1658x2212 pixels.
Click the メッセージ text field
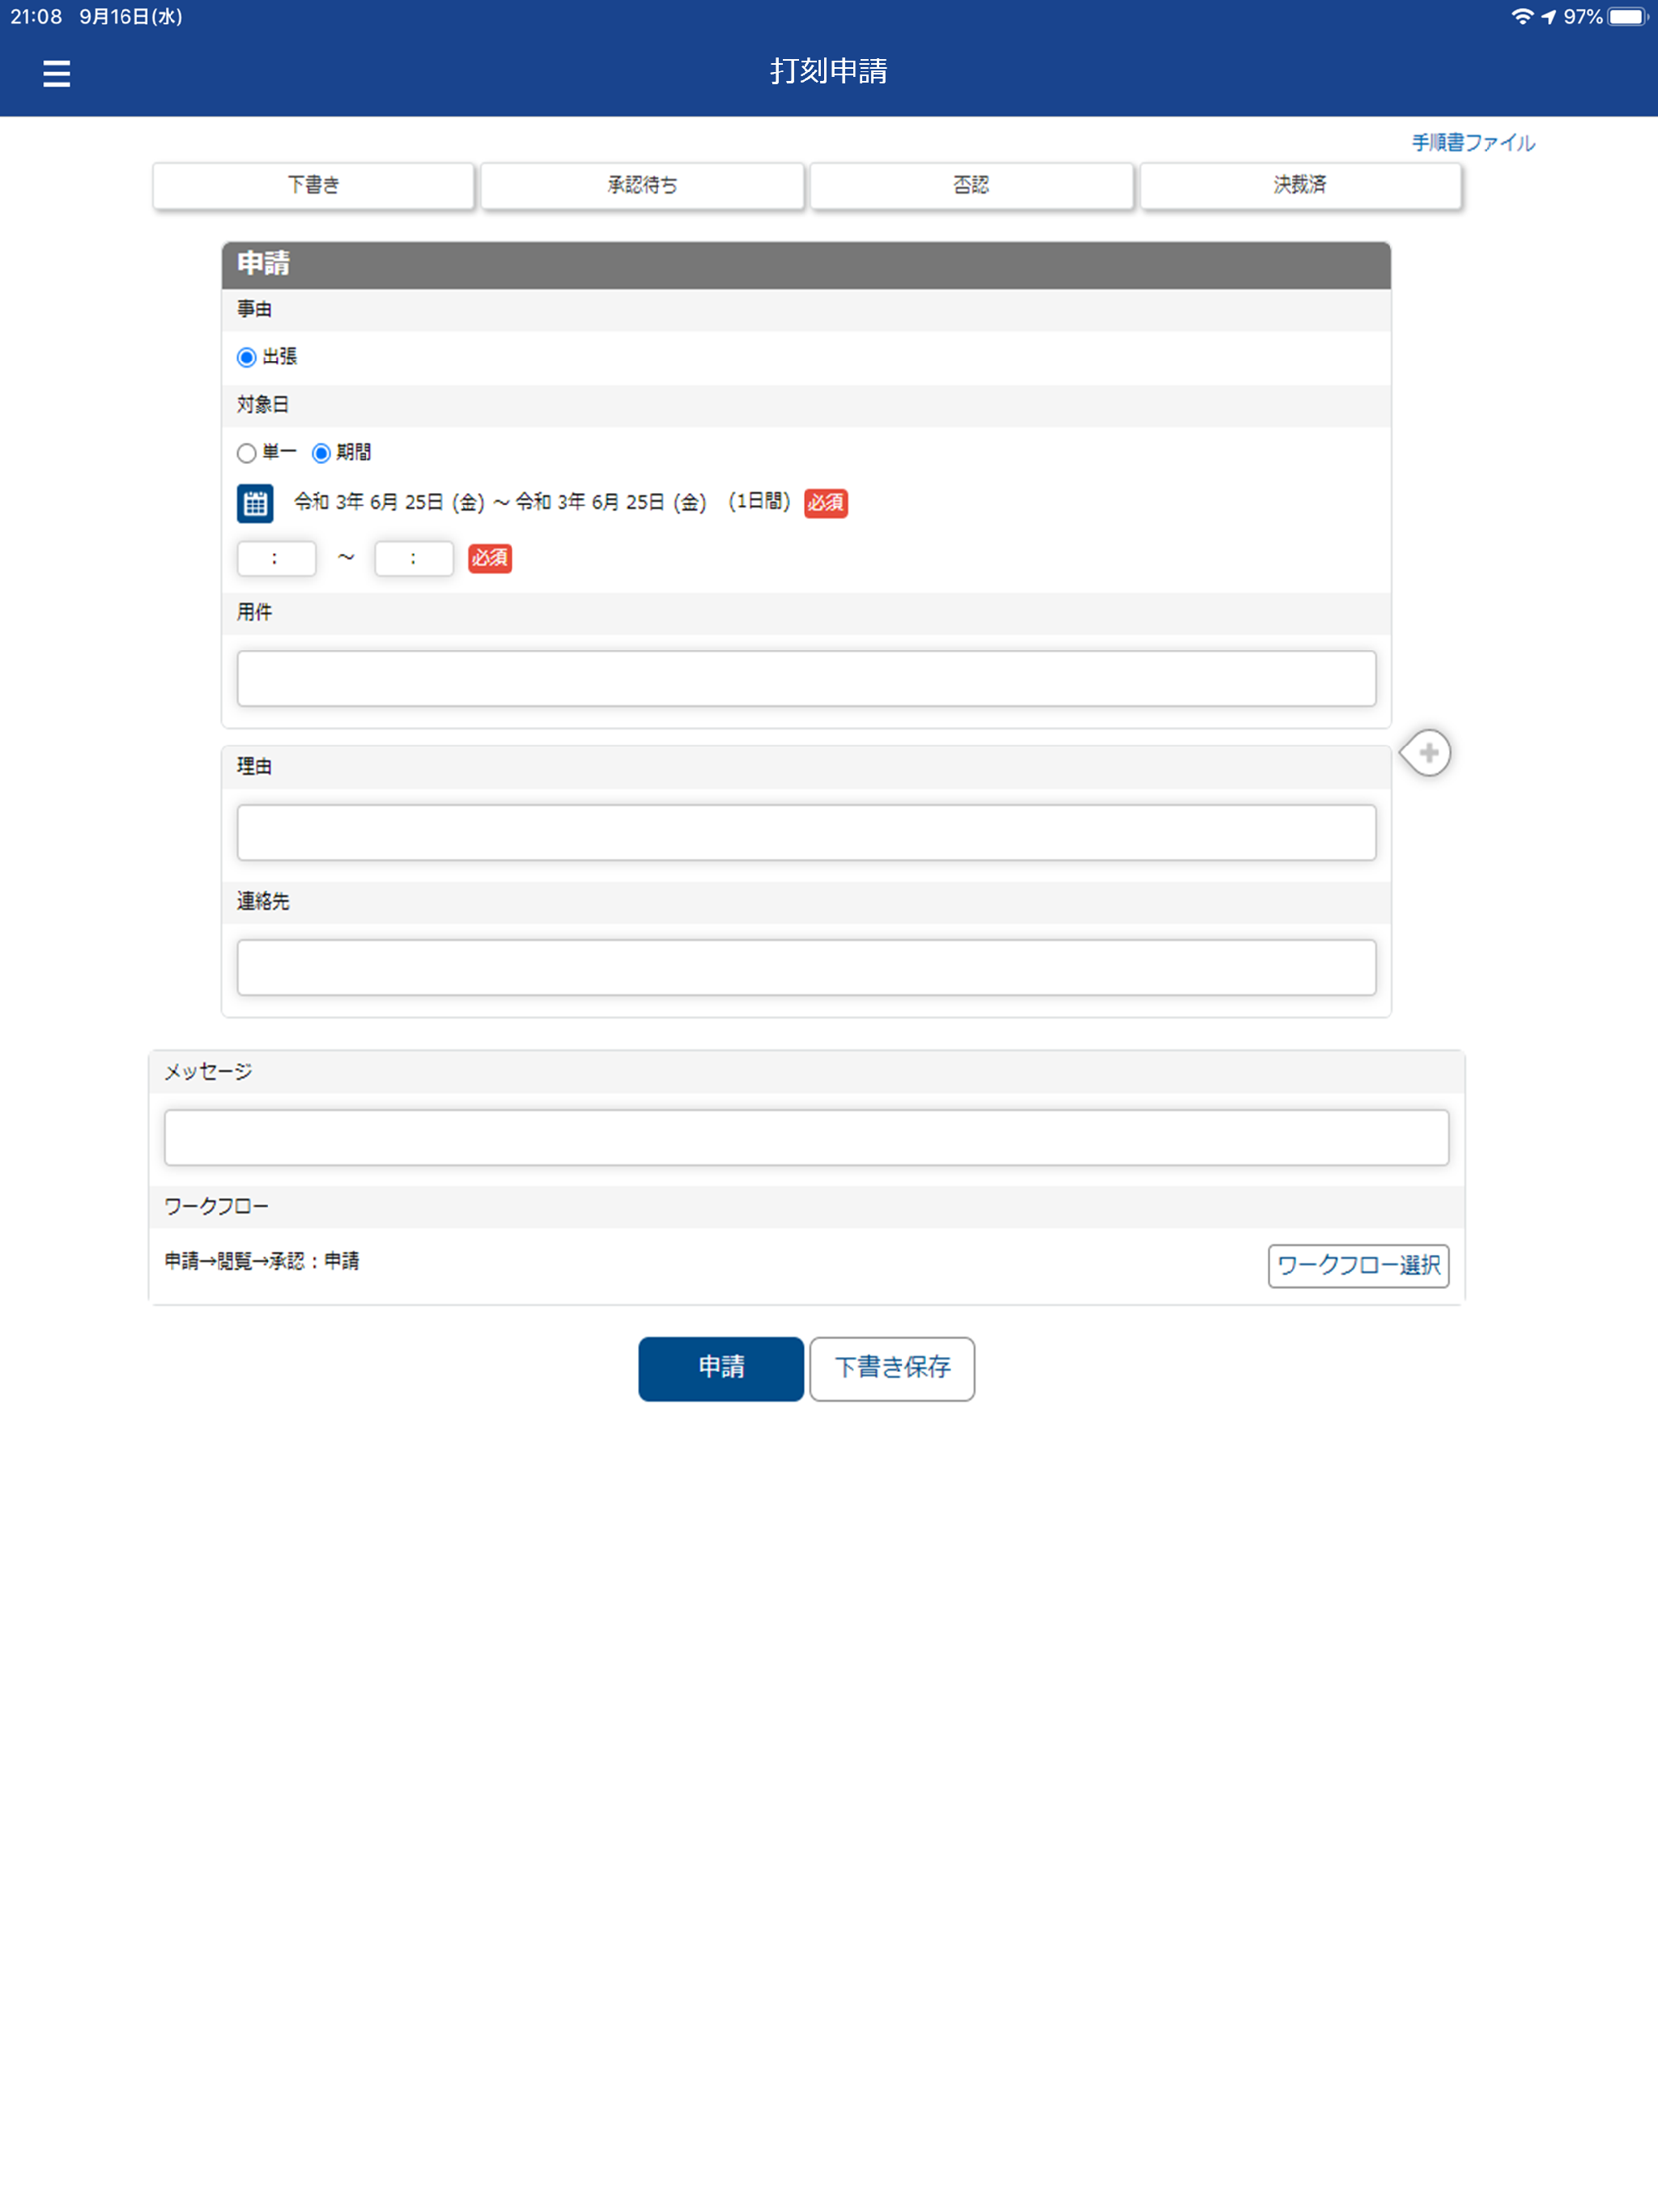(x=806, y=1137)
